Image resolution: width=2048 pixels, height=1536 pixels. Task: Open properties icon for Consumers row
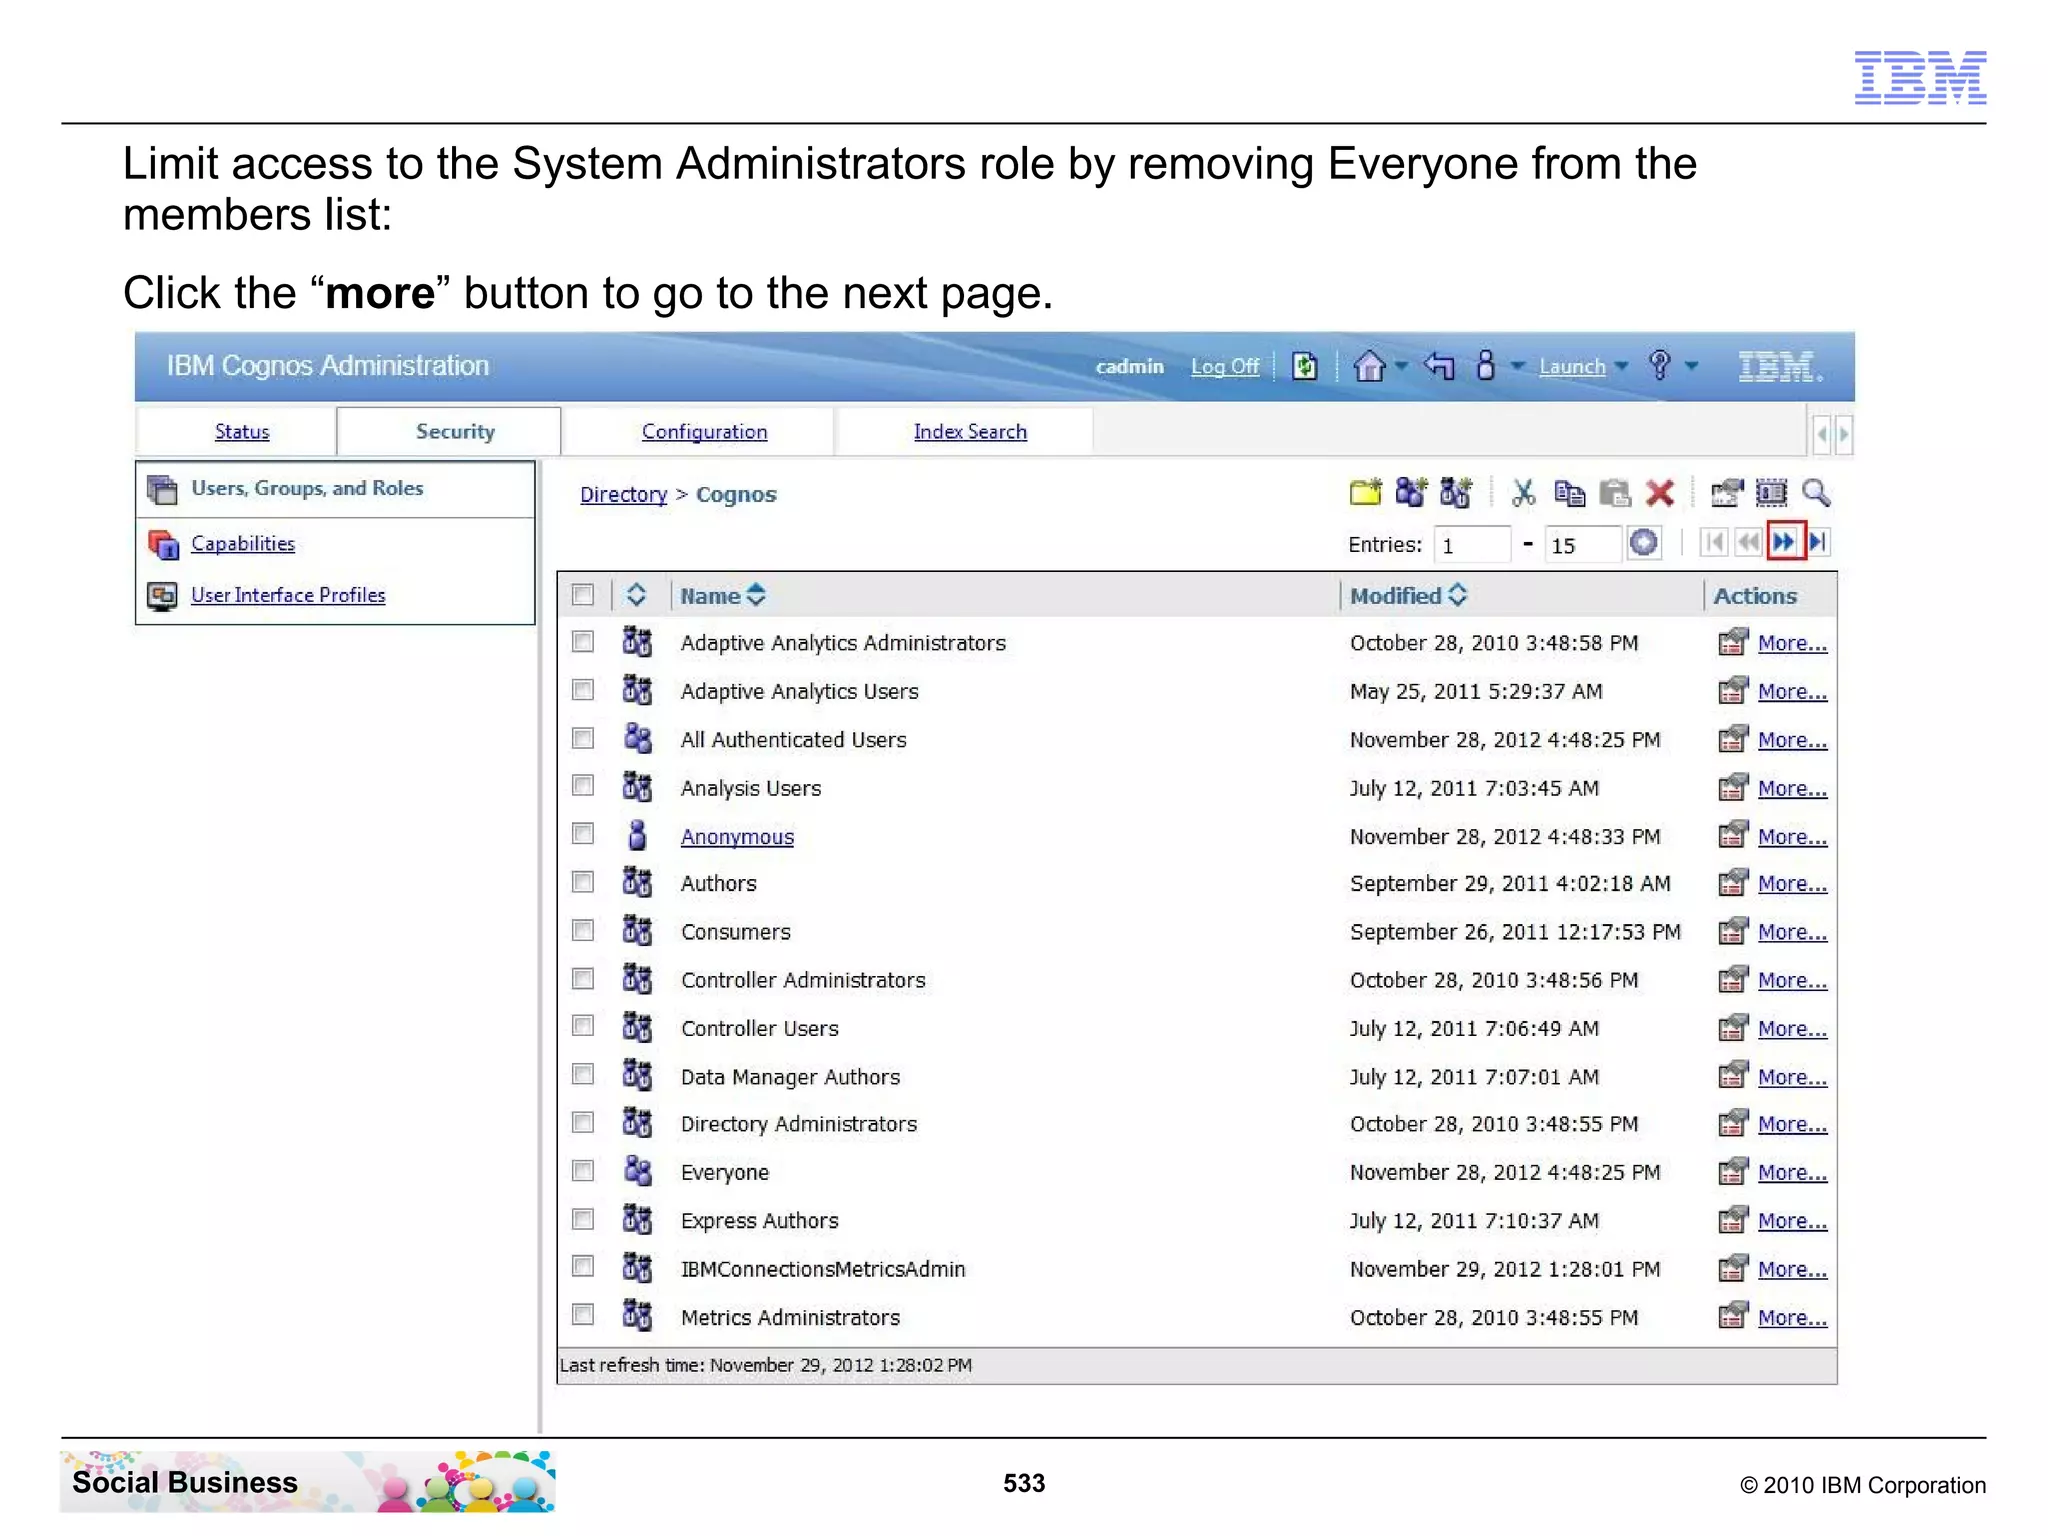click(1733, 930)
